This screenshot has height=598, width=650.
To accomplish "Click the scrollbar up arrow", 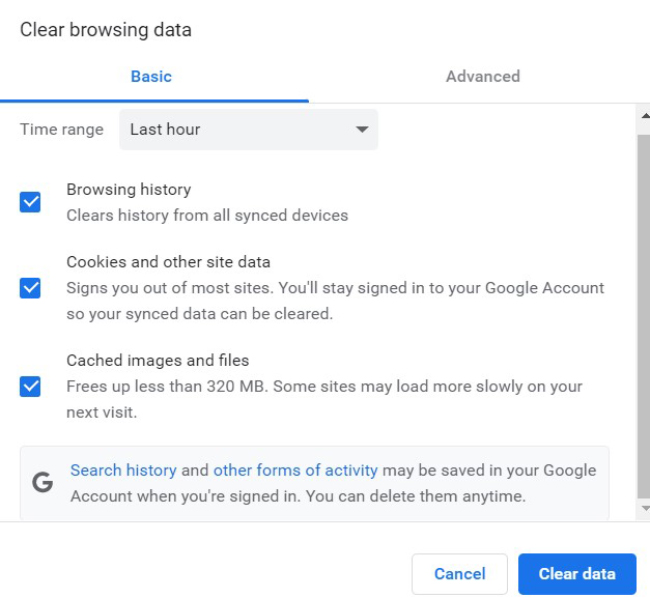I will point(645,116).
